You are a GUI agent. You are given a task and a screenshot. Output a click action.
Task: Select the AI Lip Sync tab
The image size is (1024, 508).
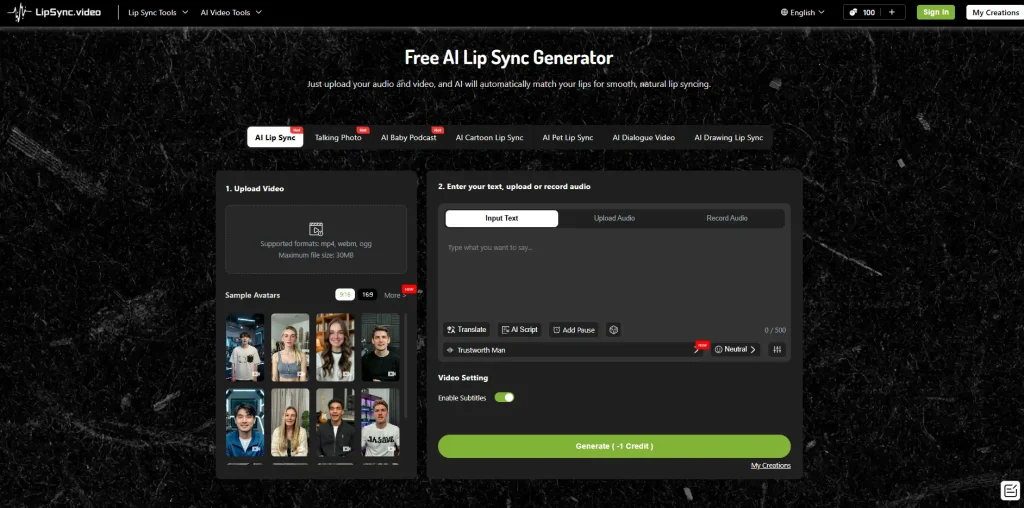click(275, 137)
